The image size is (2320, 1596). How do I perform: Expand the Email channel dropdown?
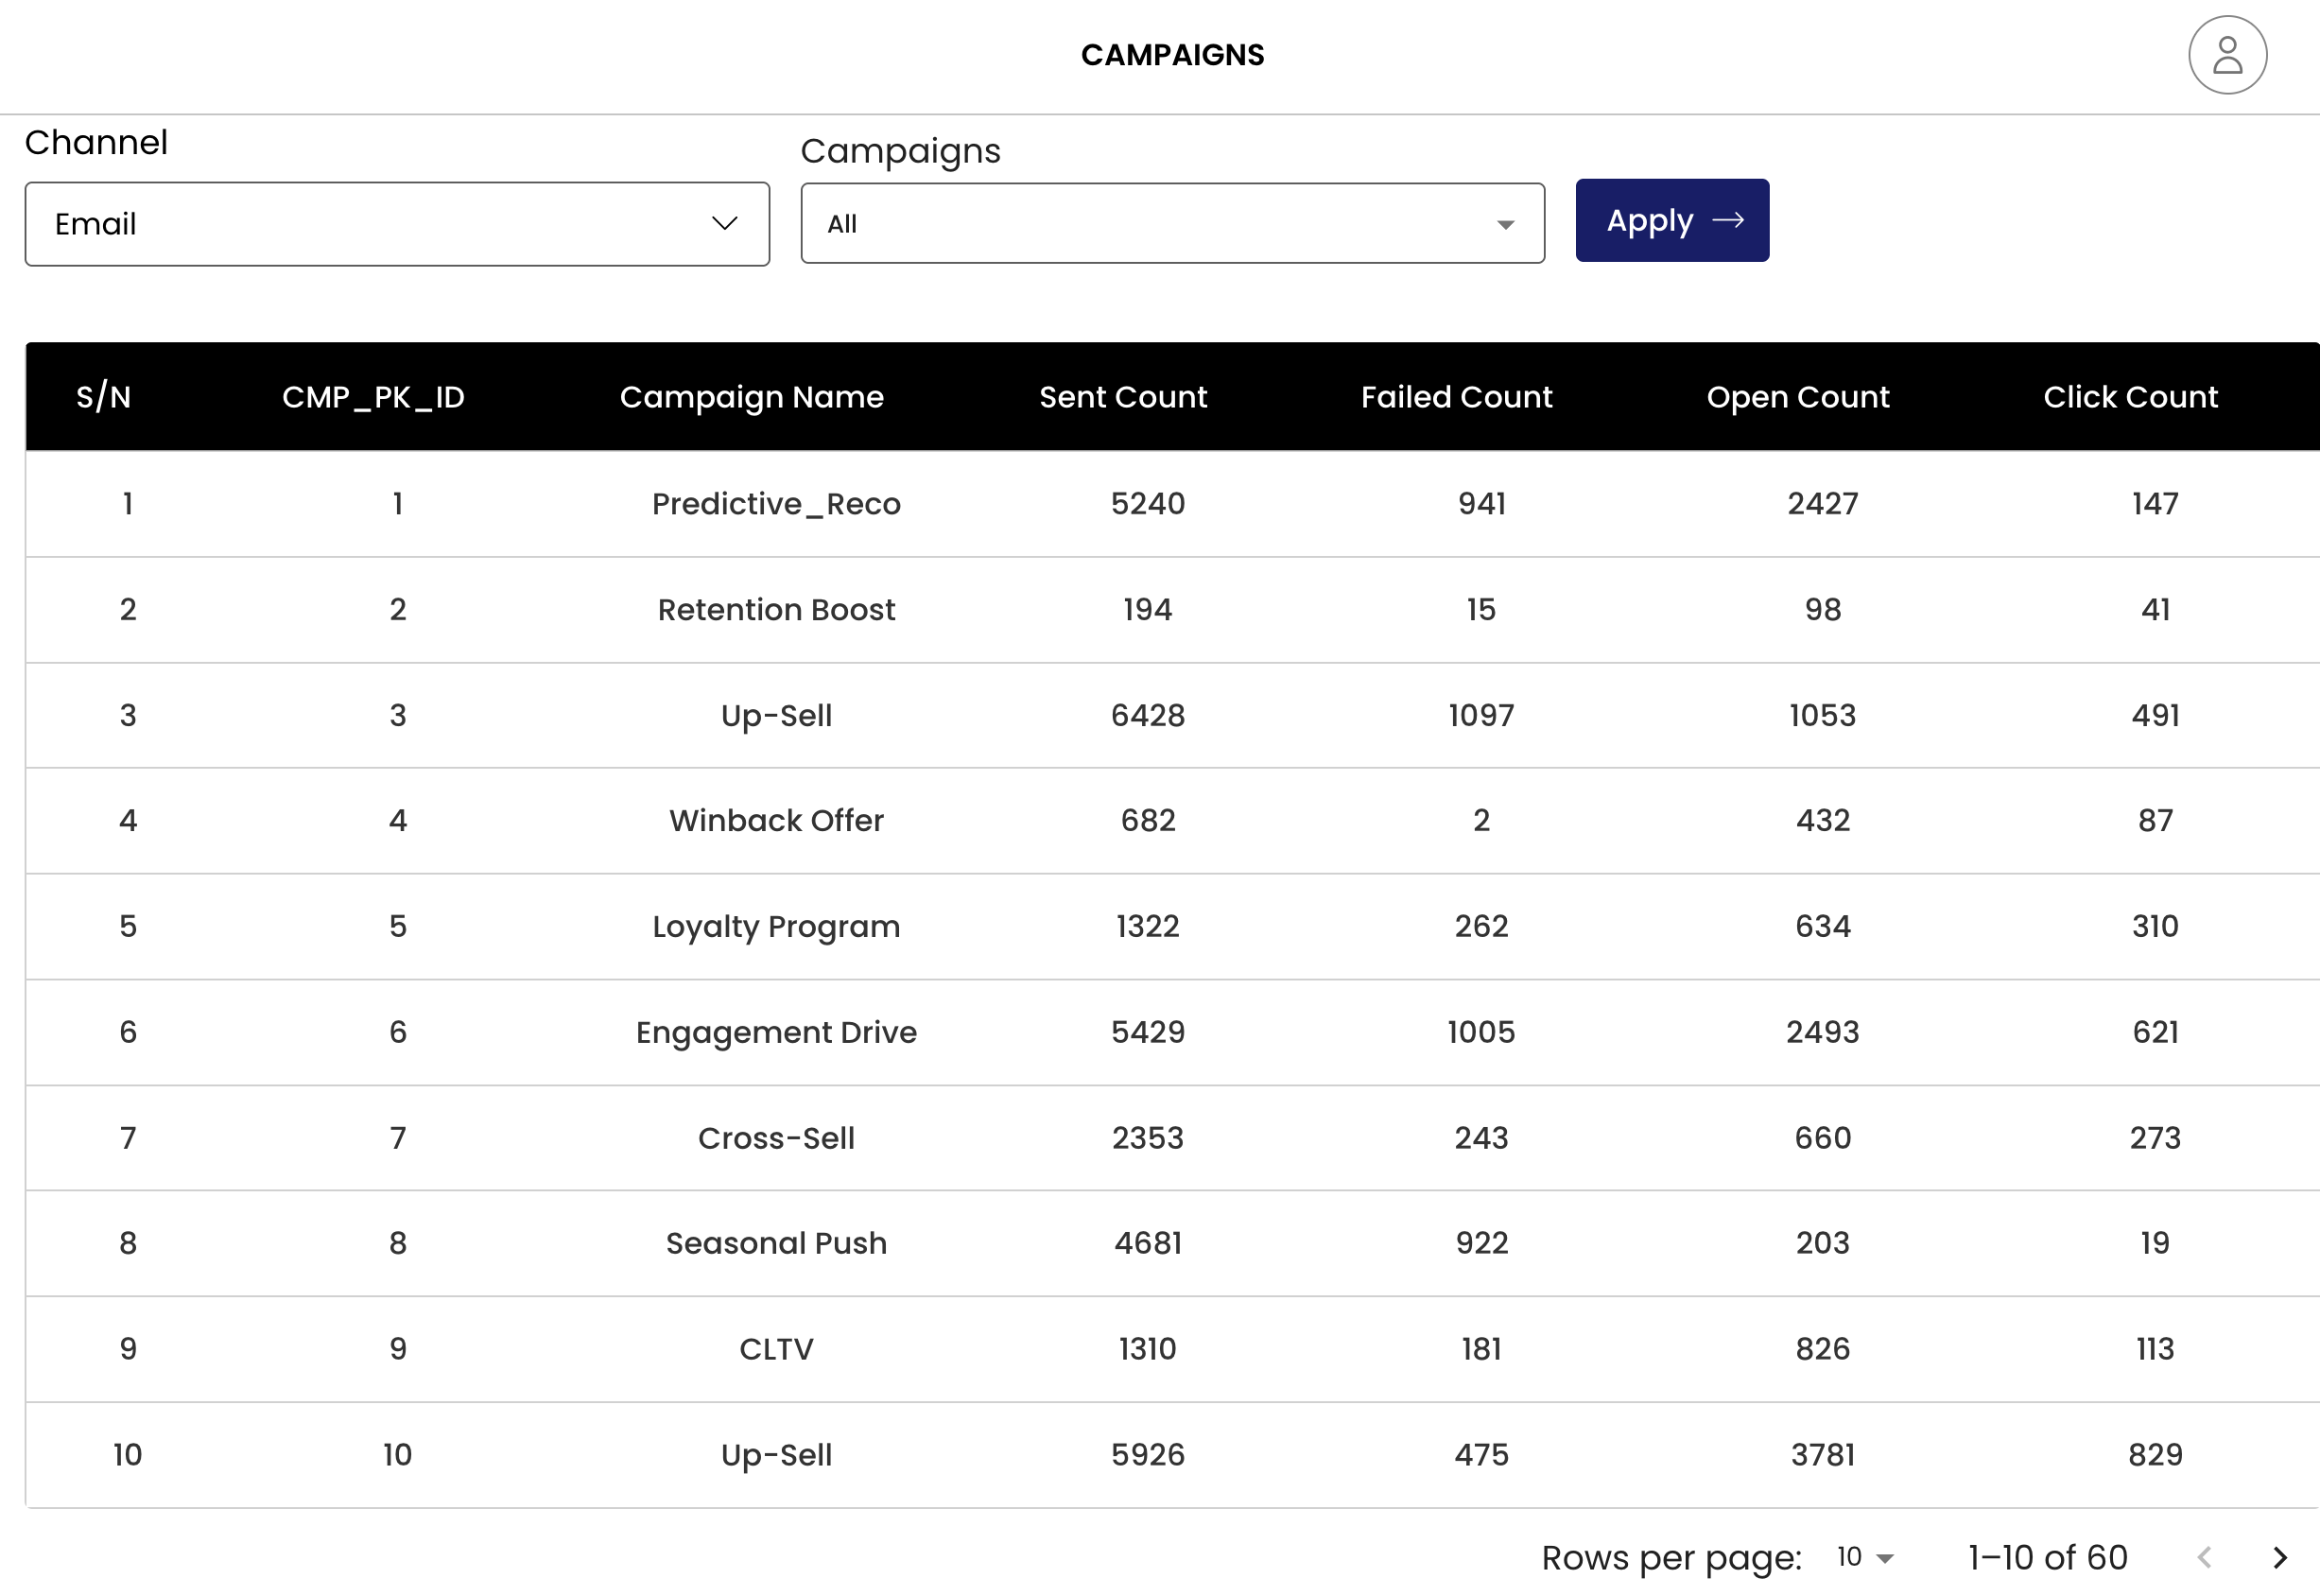click(x=397, y=224)
